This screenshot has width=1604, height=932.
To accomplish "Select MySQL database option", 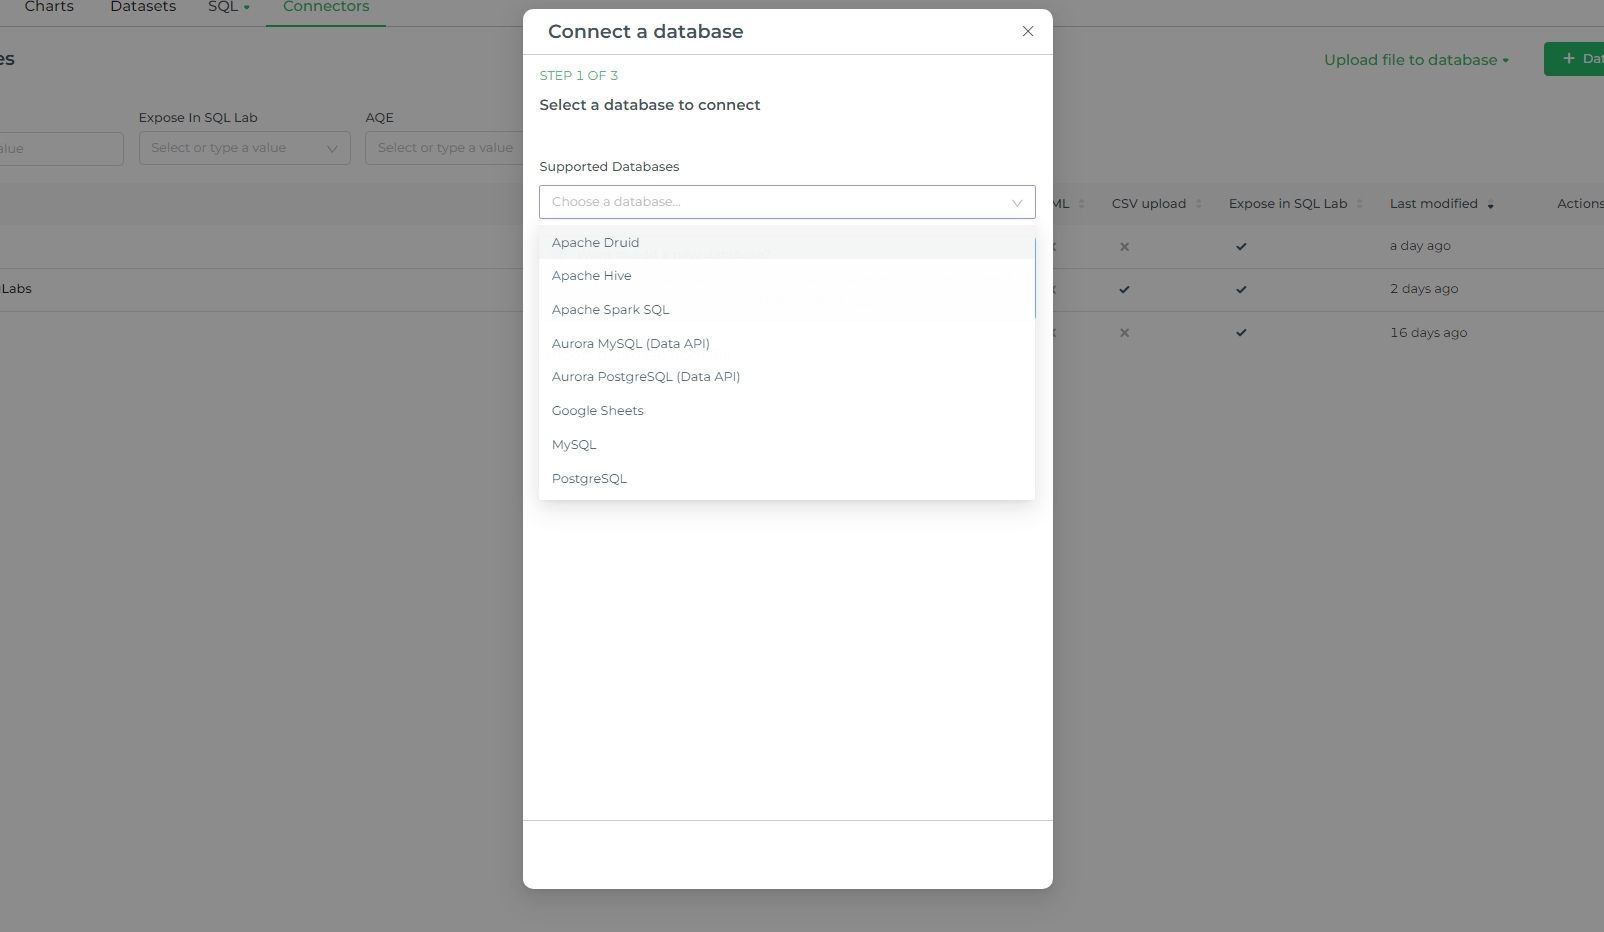I will pos(787,445).
